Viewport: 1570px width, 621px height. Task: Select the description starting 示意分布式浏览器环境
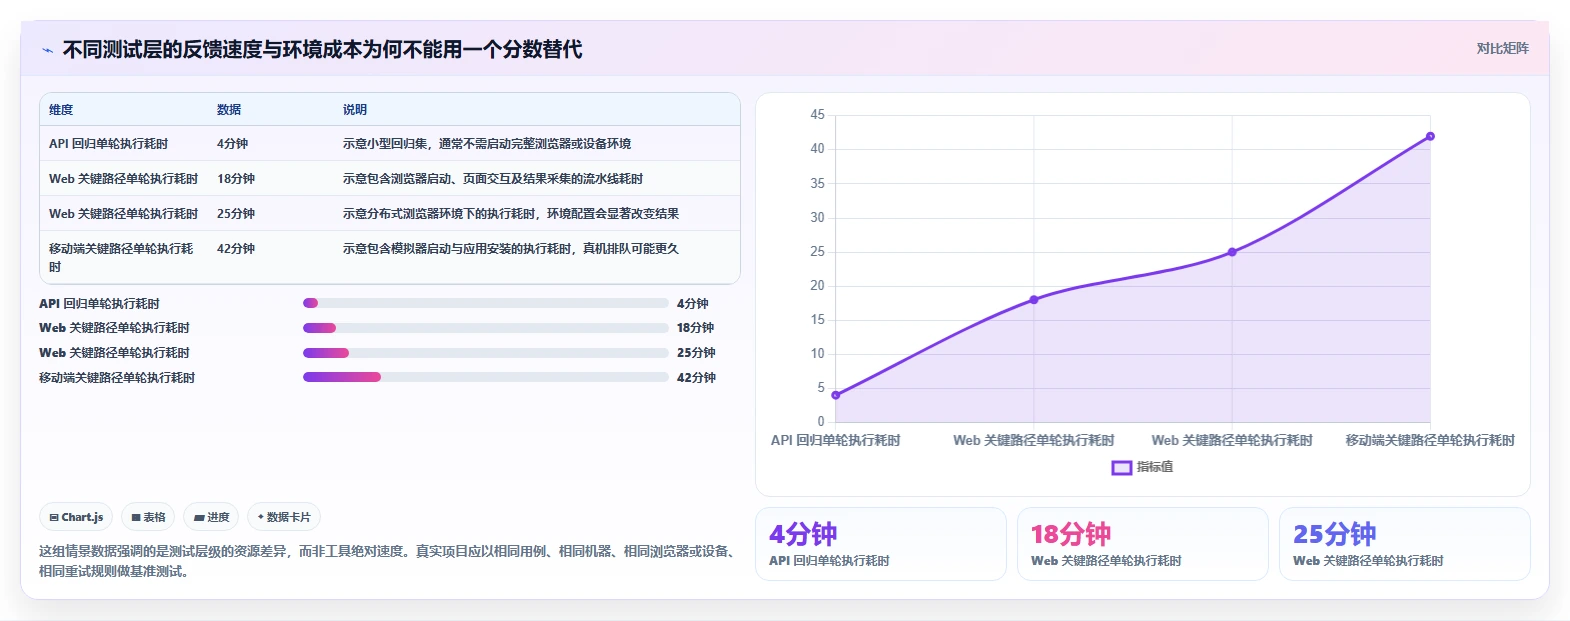coord(511,213)
